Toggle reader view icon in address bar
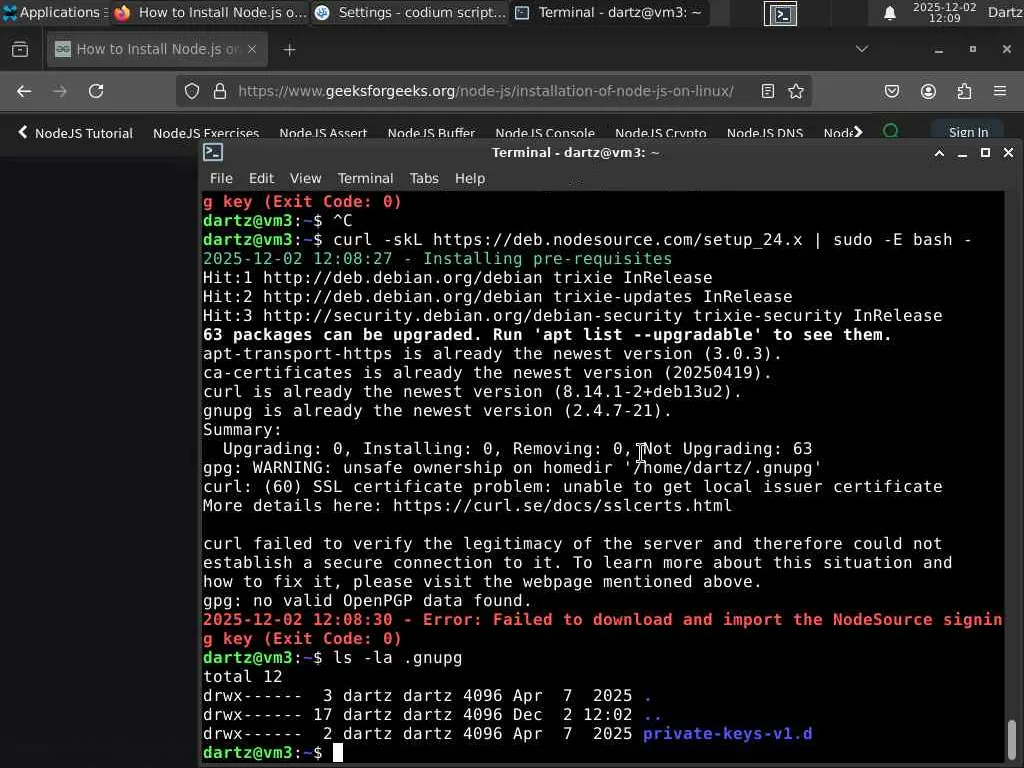This screenshot has height=768, width=1024. [768, 91]
